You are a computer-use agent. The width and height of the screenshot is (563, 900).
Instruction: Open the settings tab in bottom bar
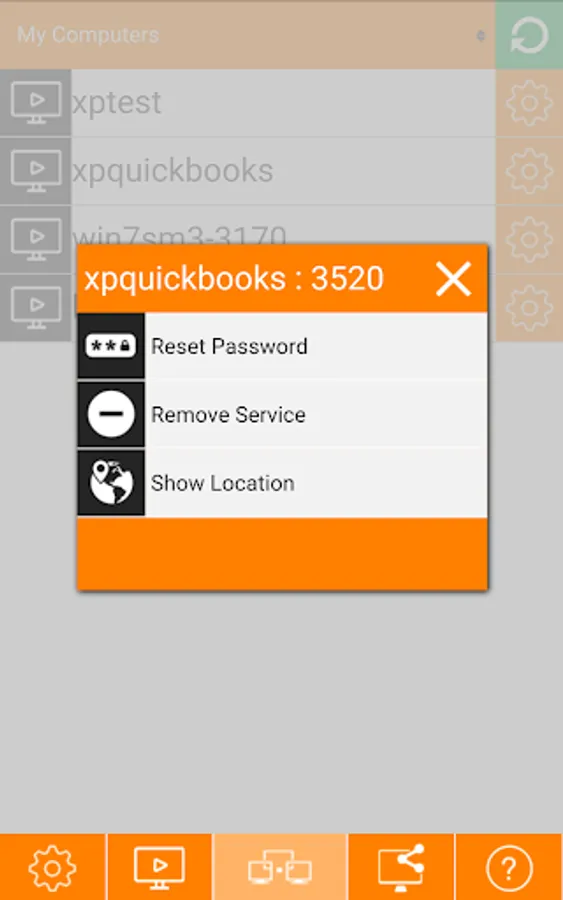(52, 867)
